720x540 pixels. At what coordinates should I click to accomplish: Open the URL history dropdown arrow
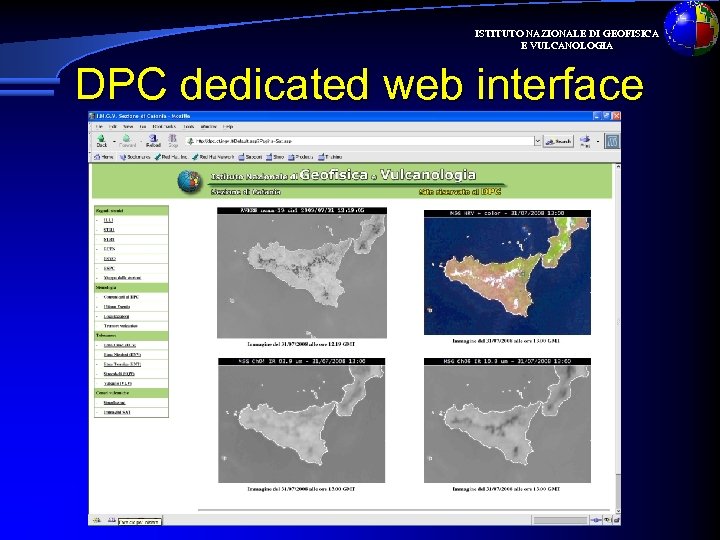click(x=537, y=141)
